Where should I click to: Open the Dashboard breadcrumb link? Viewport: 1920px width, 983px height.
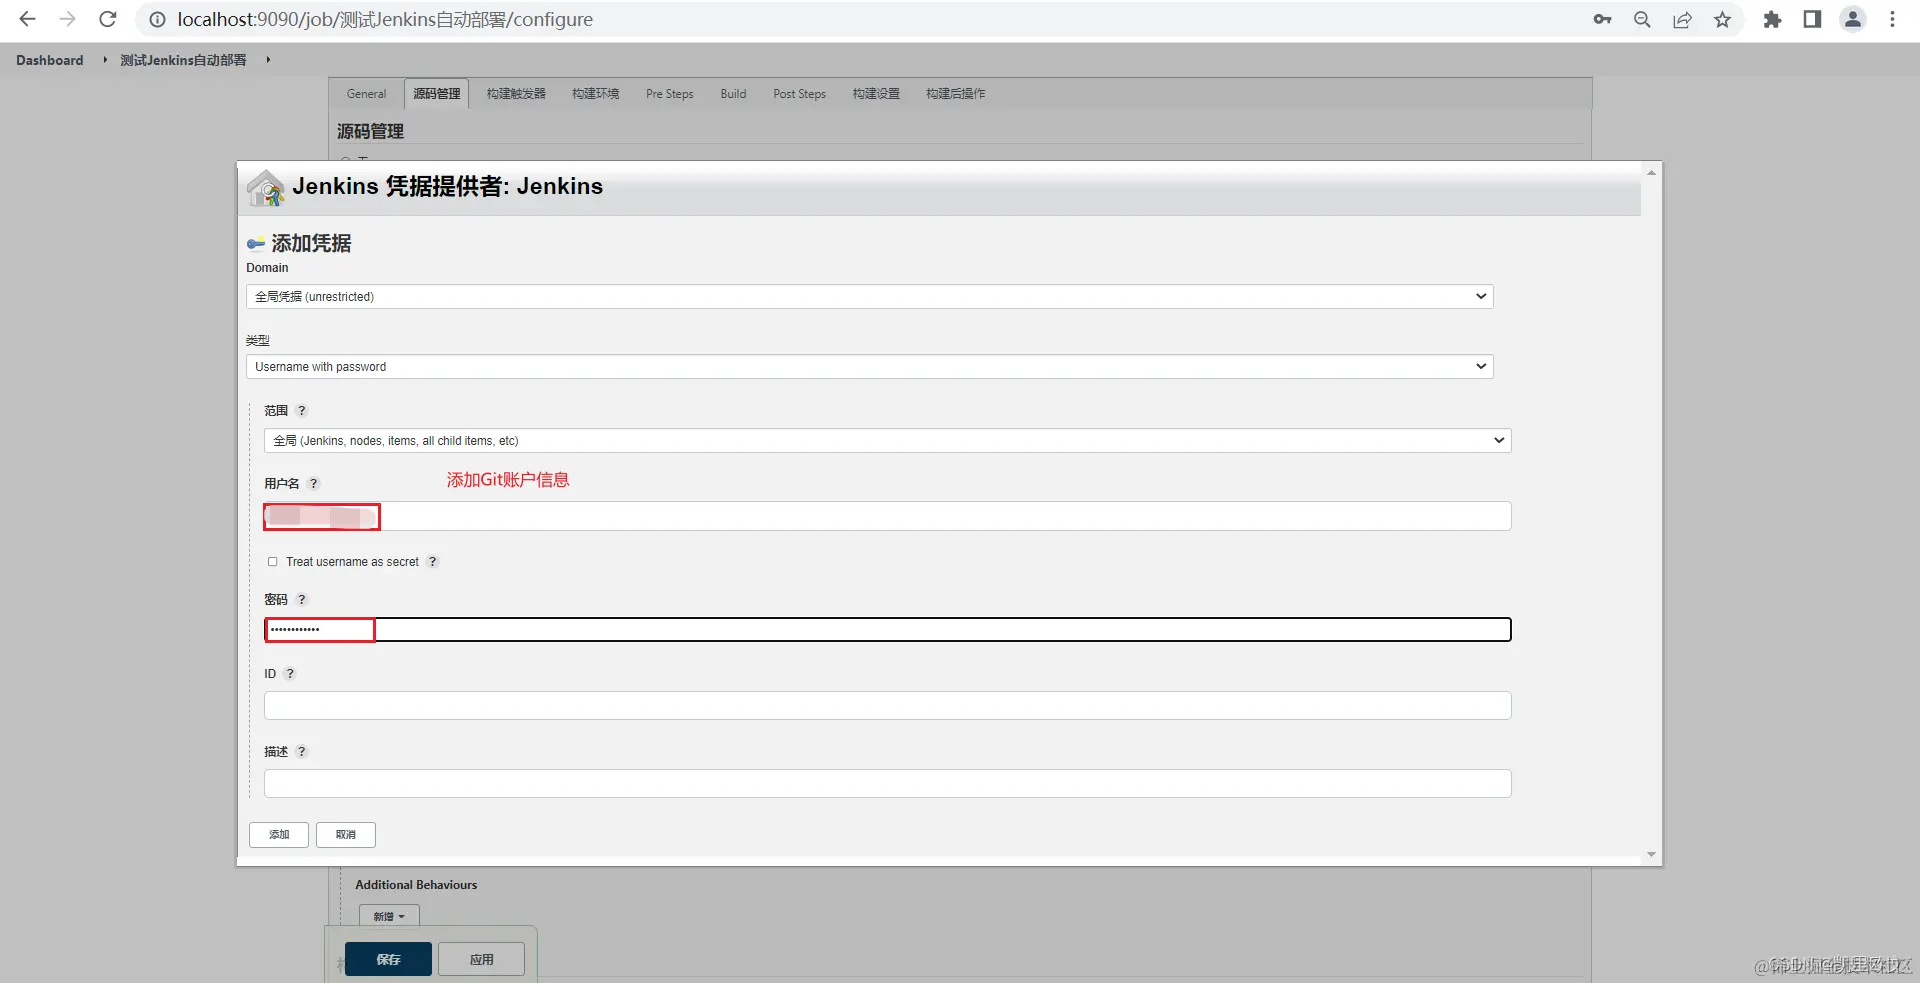coord(50,60)
